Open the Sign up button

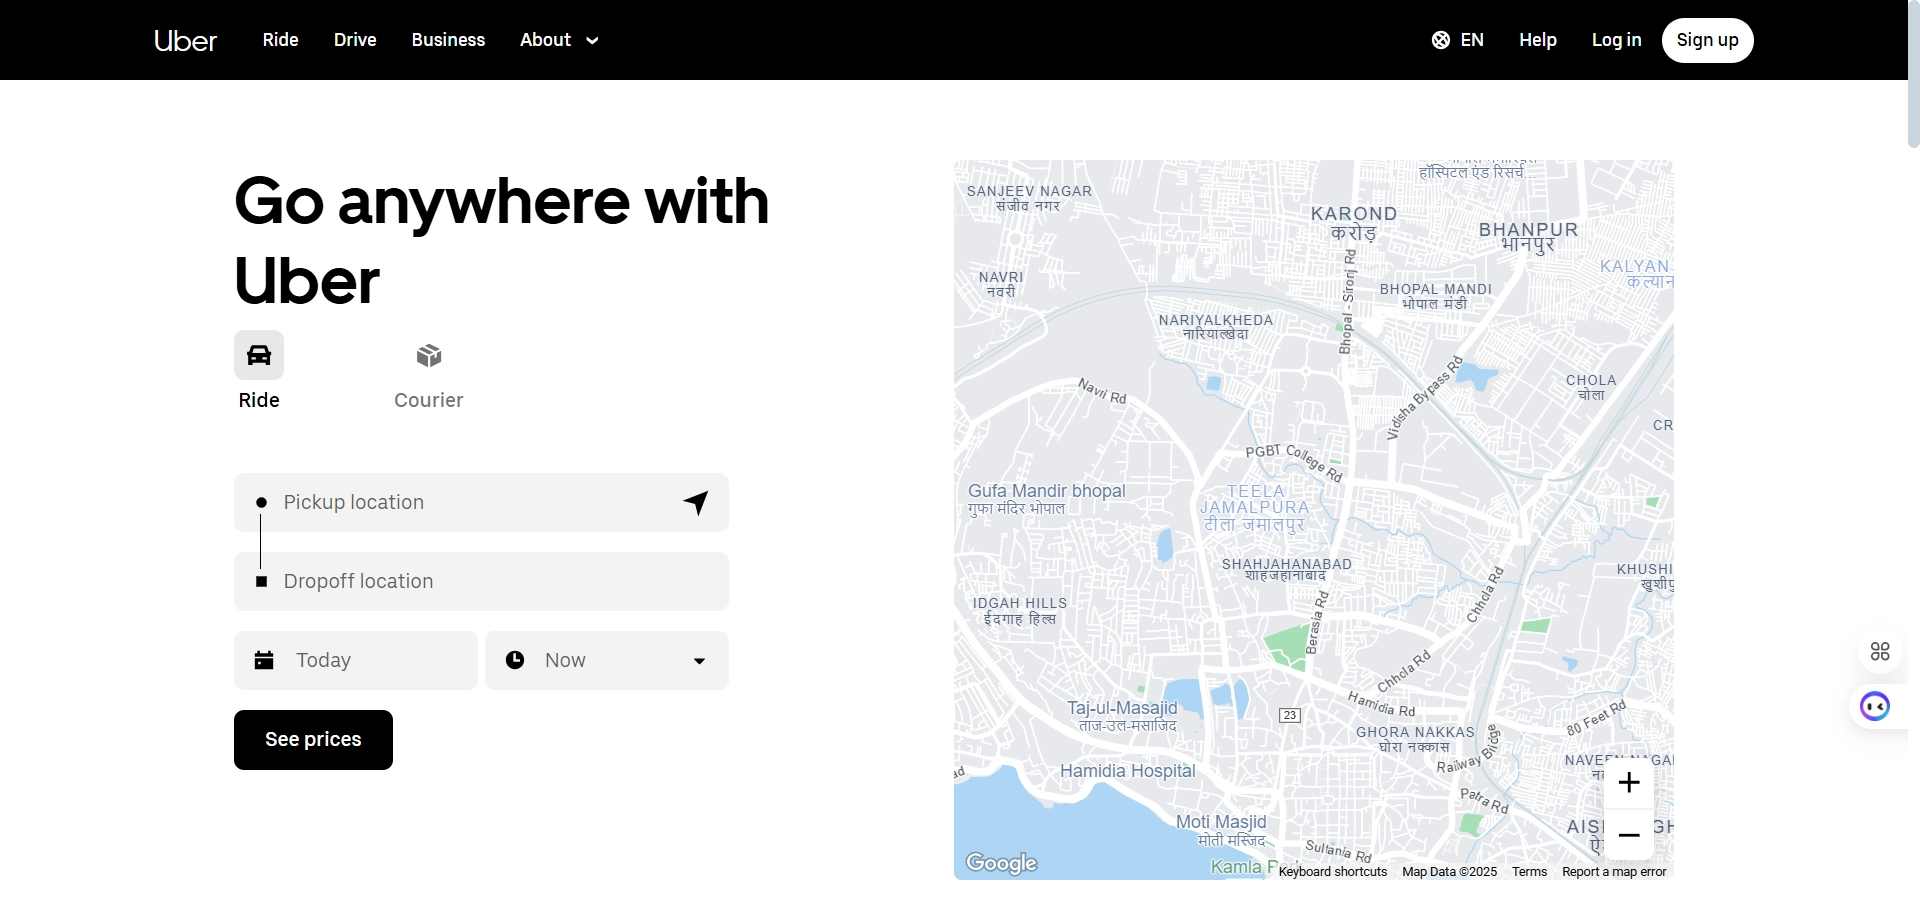(1707, 40)
